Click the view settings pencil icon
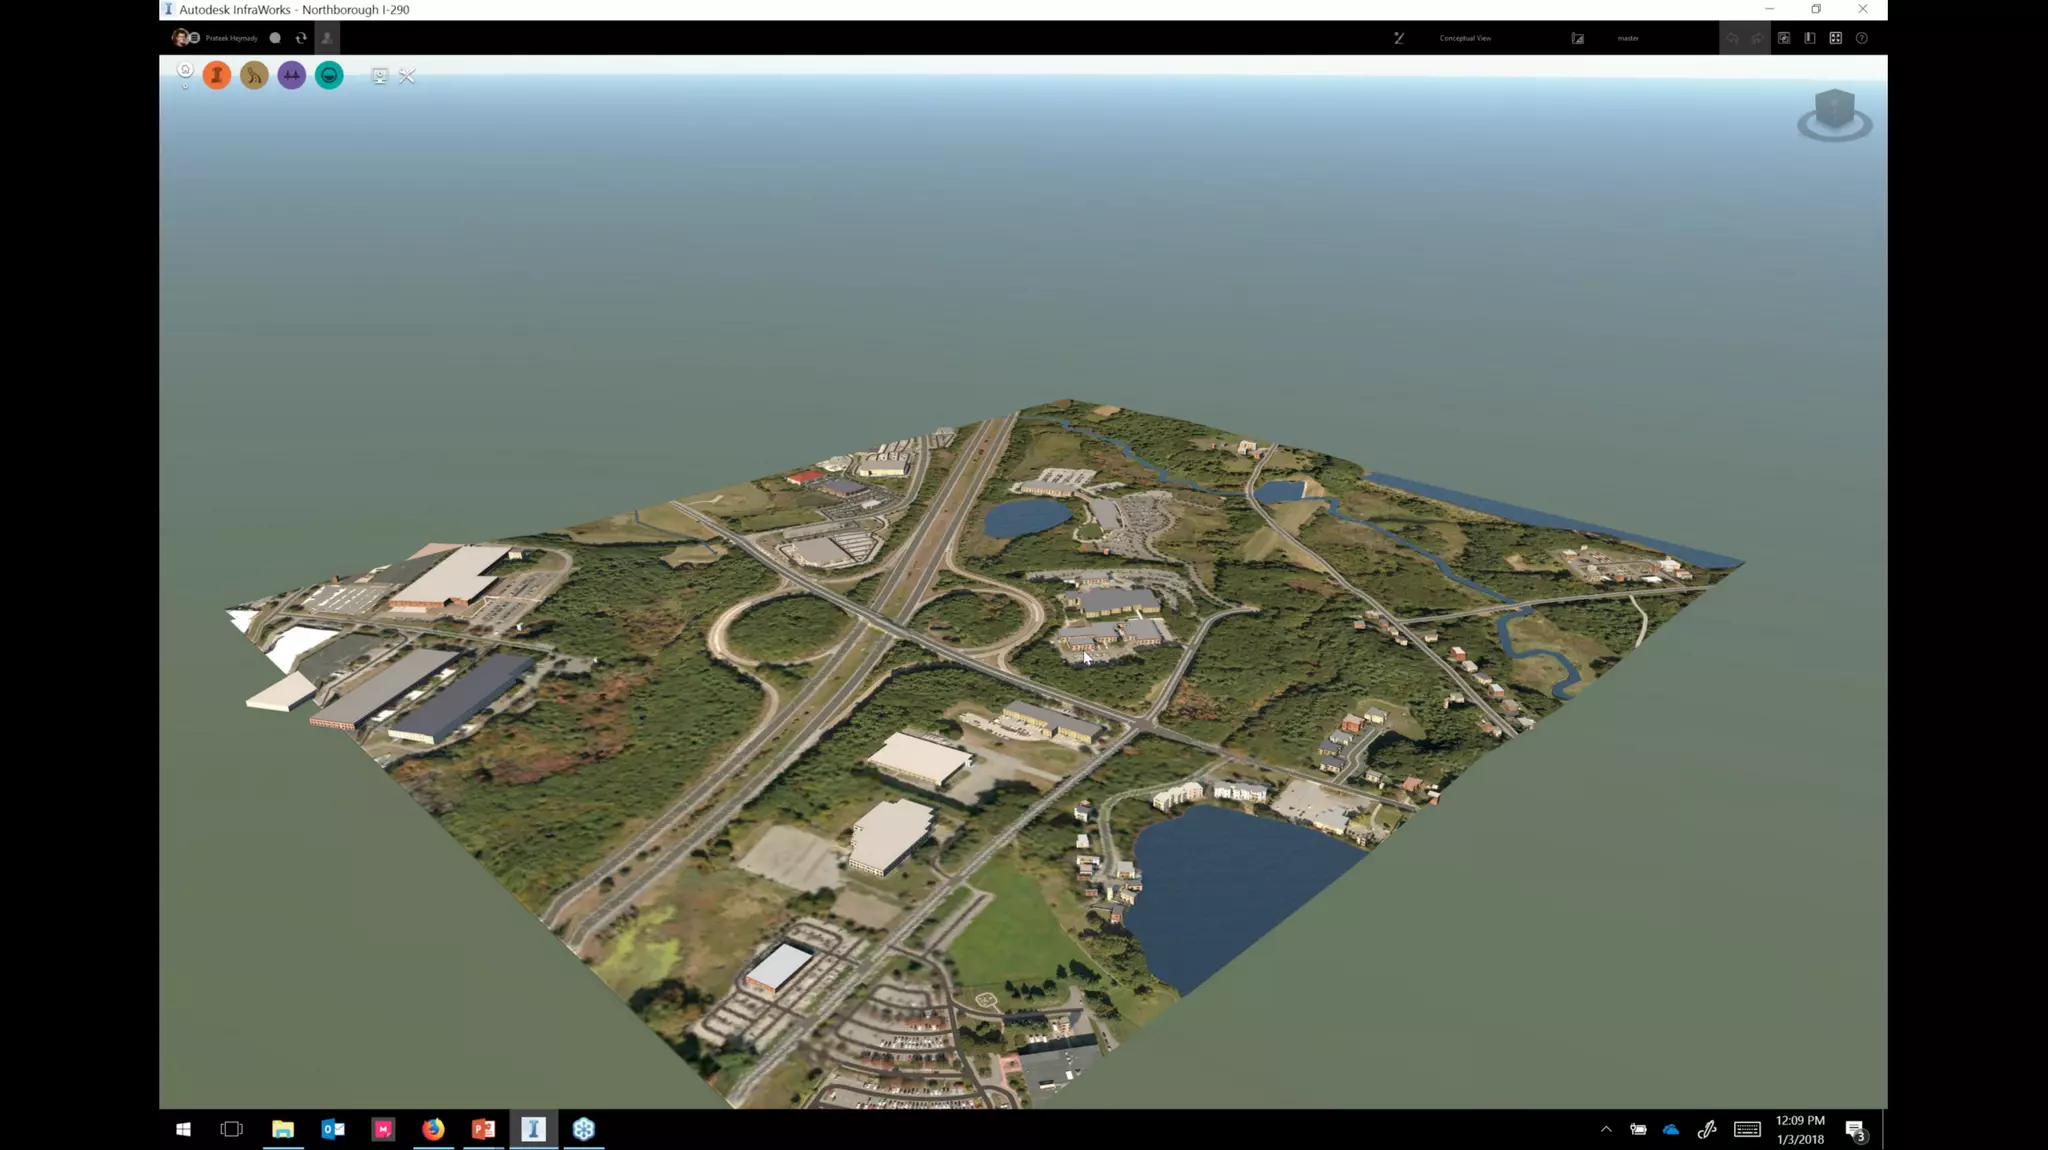This screenshot has height=1150, width=2048. [1399, 38]
